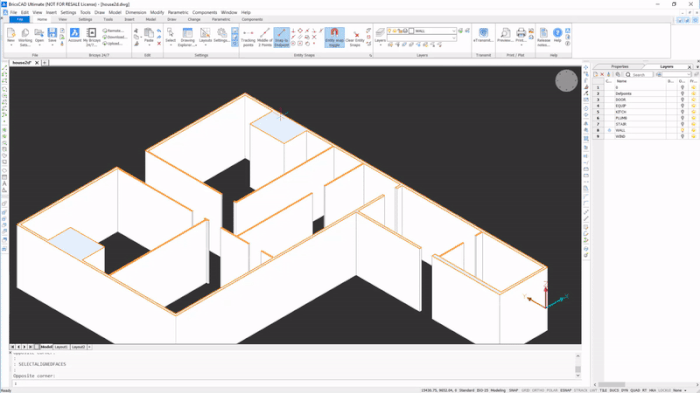Toggle ORTHO mode in status bar
The width and height of the screenshot is (700, 393).
538,390
